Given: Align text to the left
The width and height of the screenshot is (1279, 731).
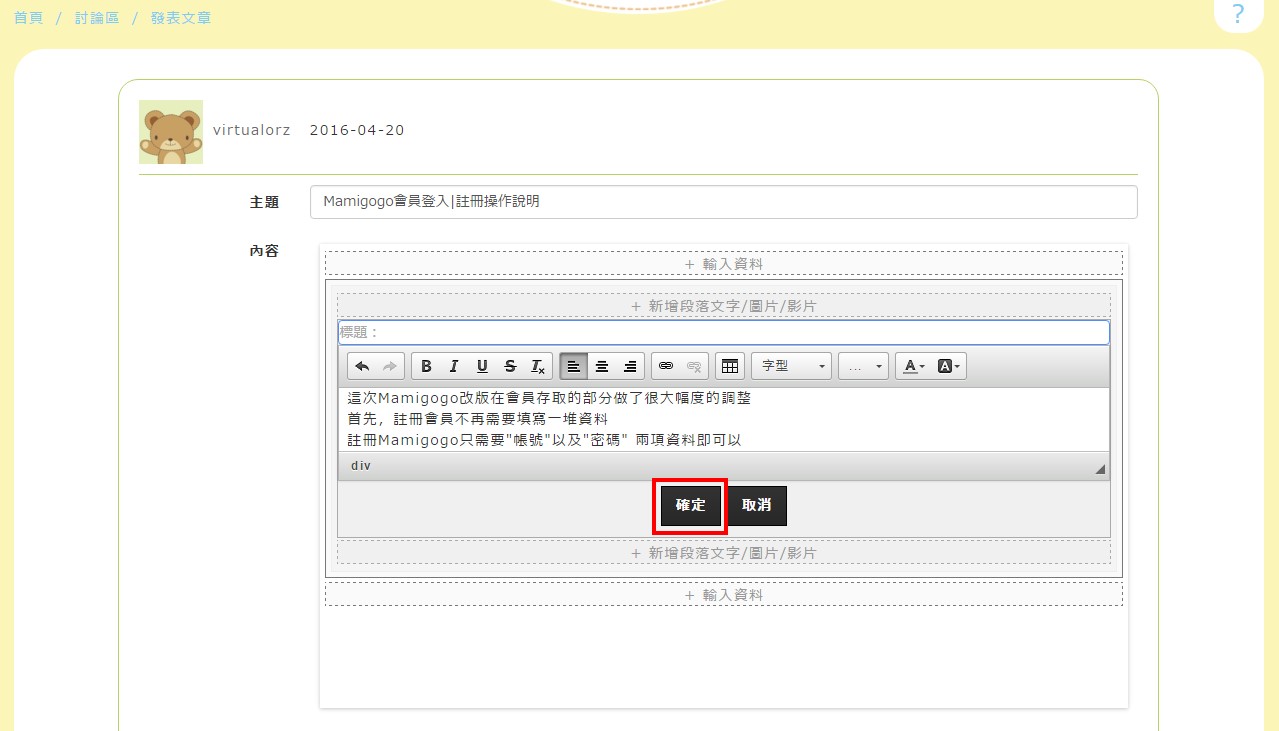Looking at the screenshot, I should (574, 366).
